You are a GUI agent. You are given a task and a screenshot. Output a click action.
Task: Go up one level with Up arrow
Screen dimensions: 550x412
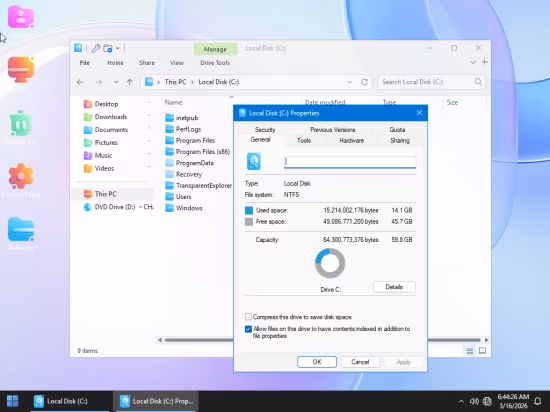coord(130,82)
